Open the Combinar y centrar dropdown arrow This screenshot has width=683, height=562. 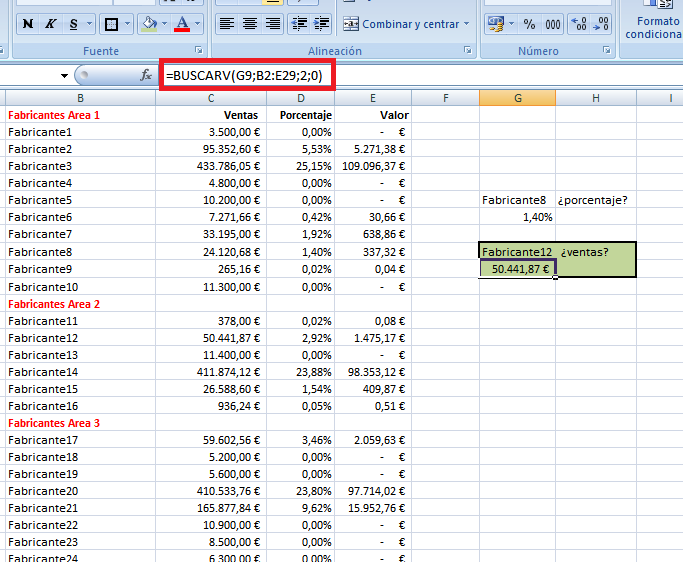(466, 23)
